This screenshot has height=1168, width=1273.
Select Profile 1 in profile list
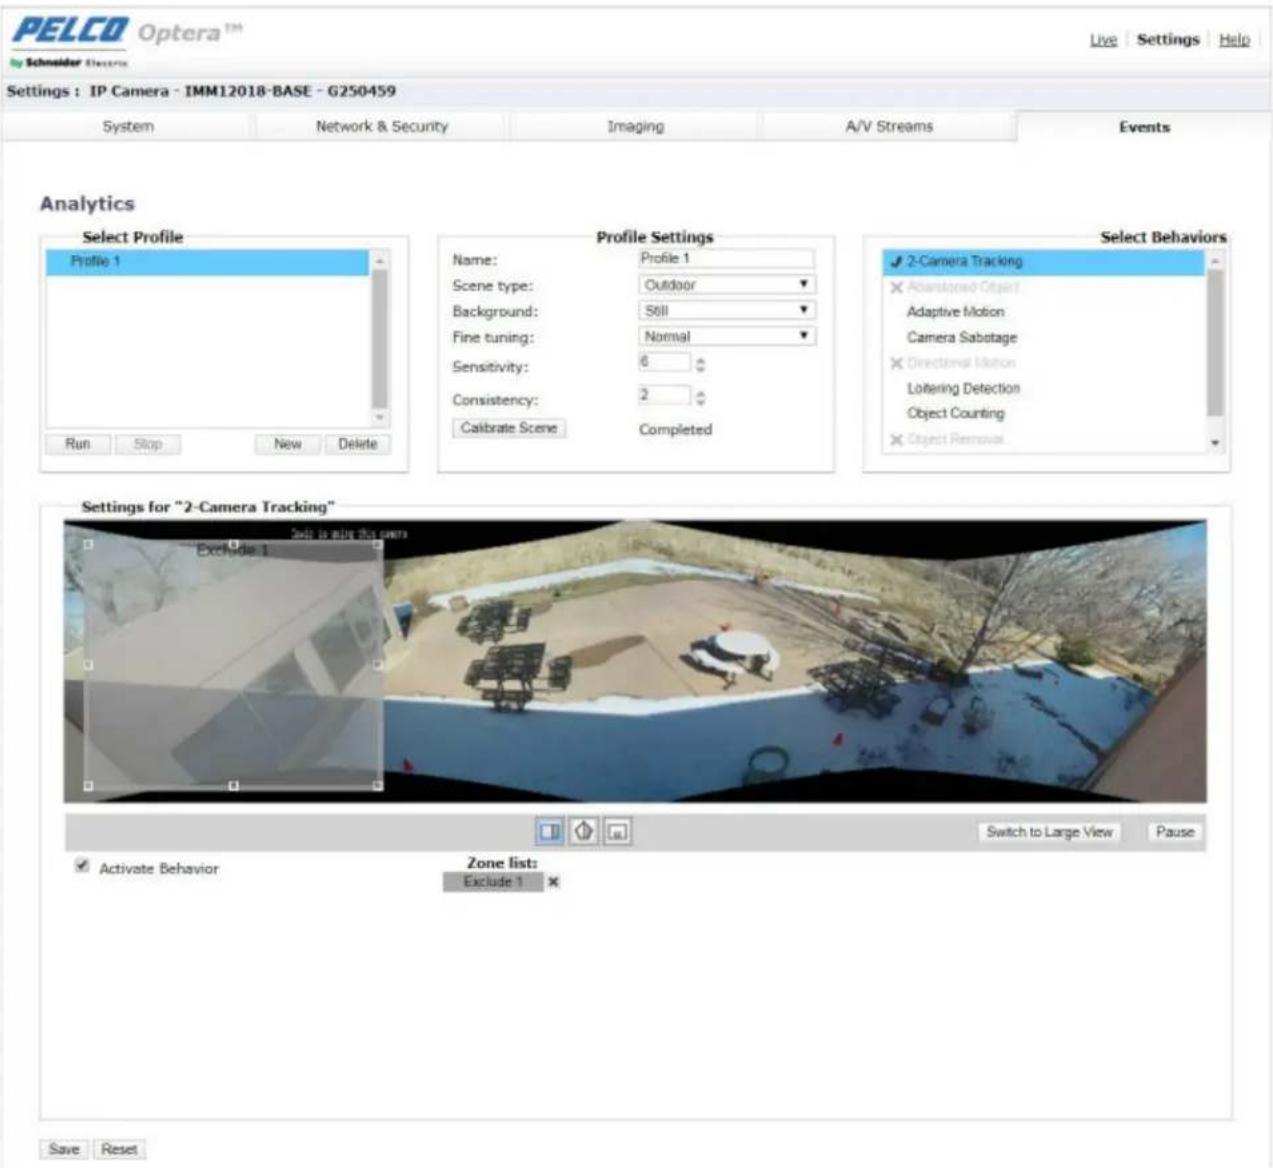pos(208,262)
